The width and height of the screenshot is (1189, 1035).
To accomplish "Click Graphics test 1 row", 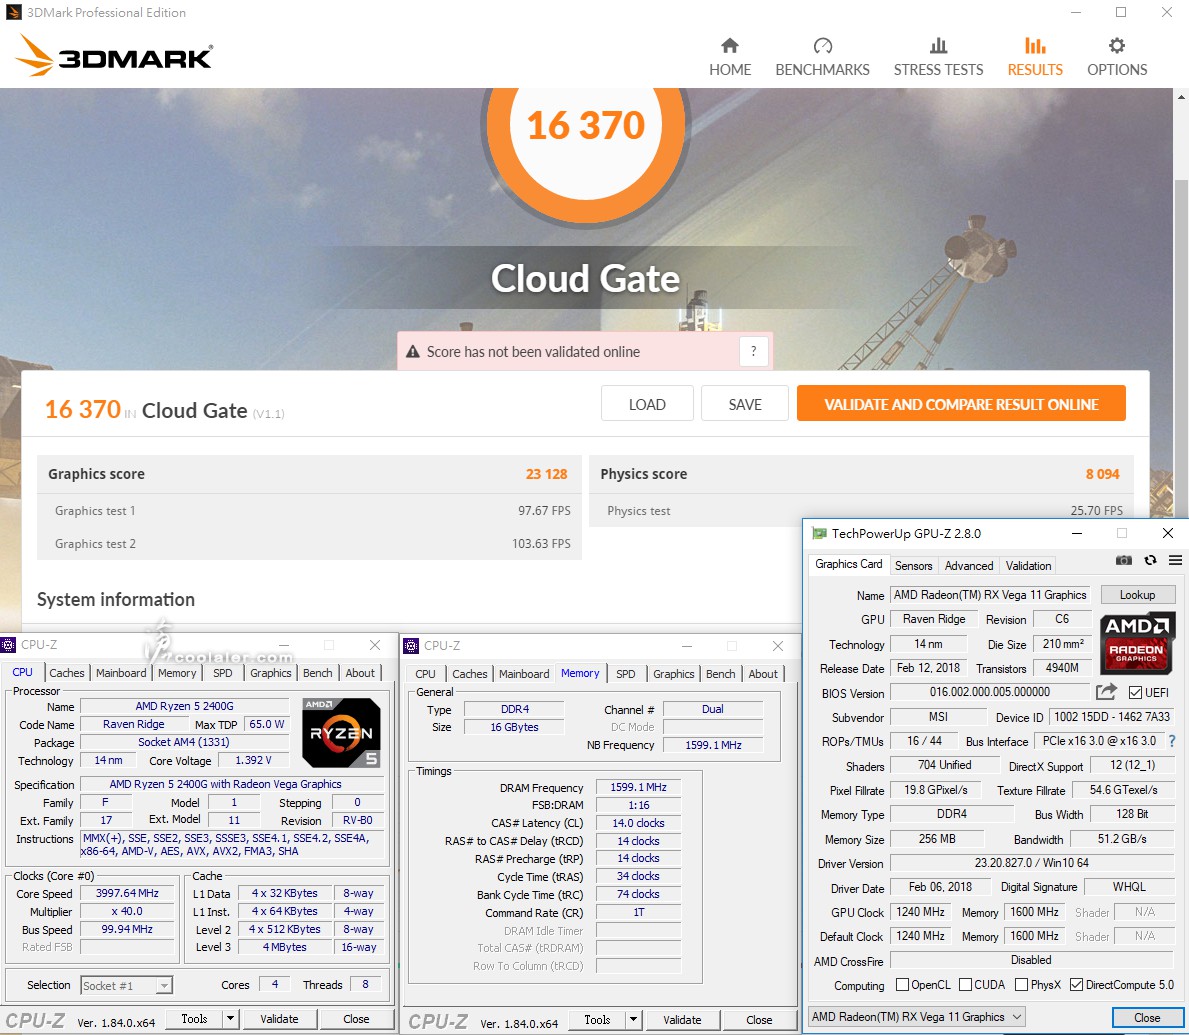I will pos(309,510).
